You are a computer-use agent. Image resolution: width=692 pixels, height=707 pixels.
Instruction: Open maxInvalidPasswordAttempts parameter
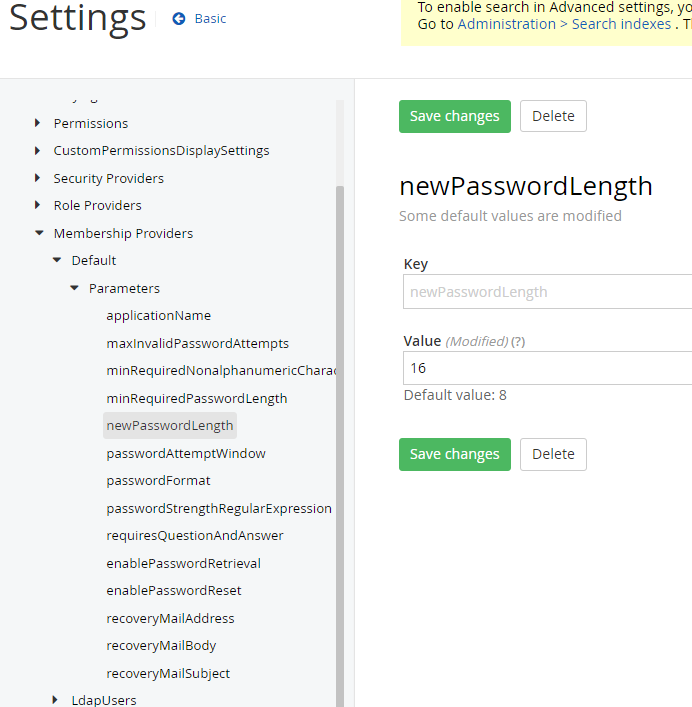point(197,344)
